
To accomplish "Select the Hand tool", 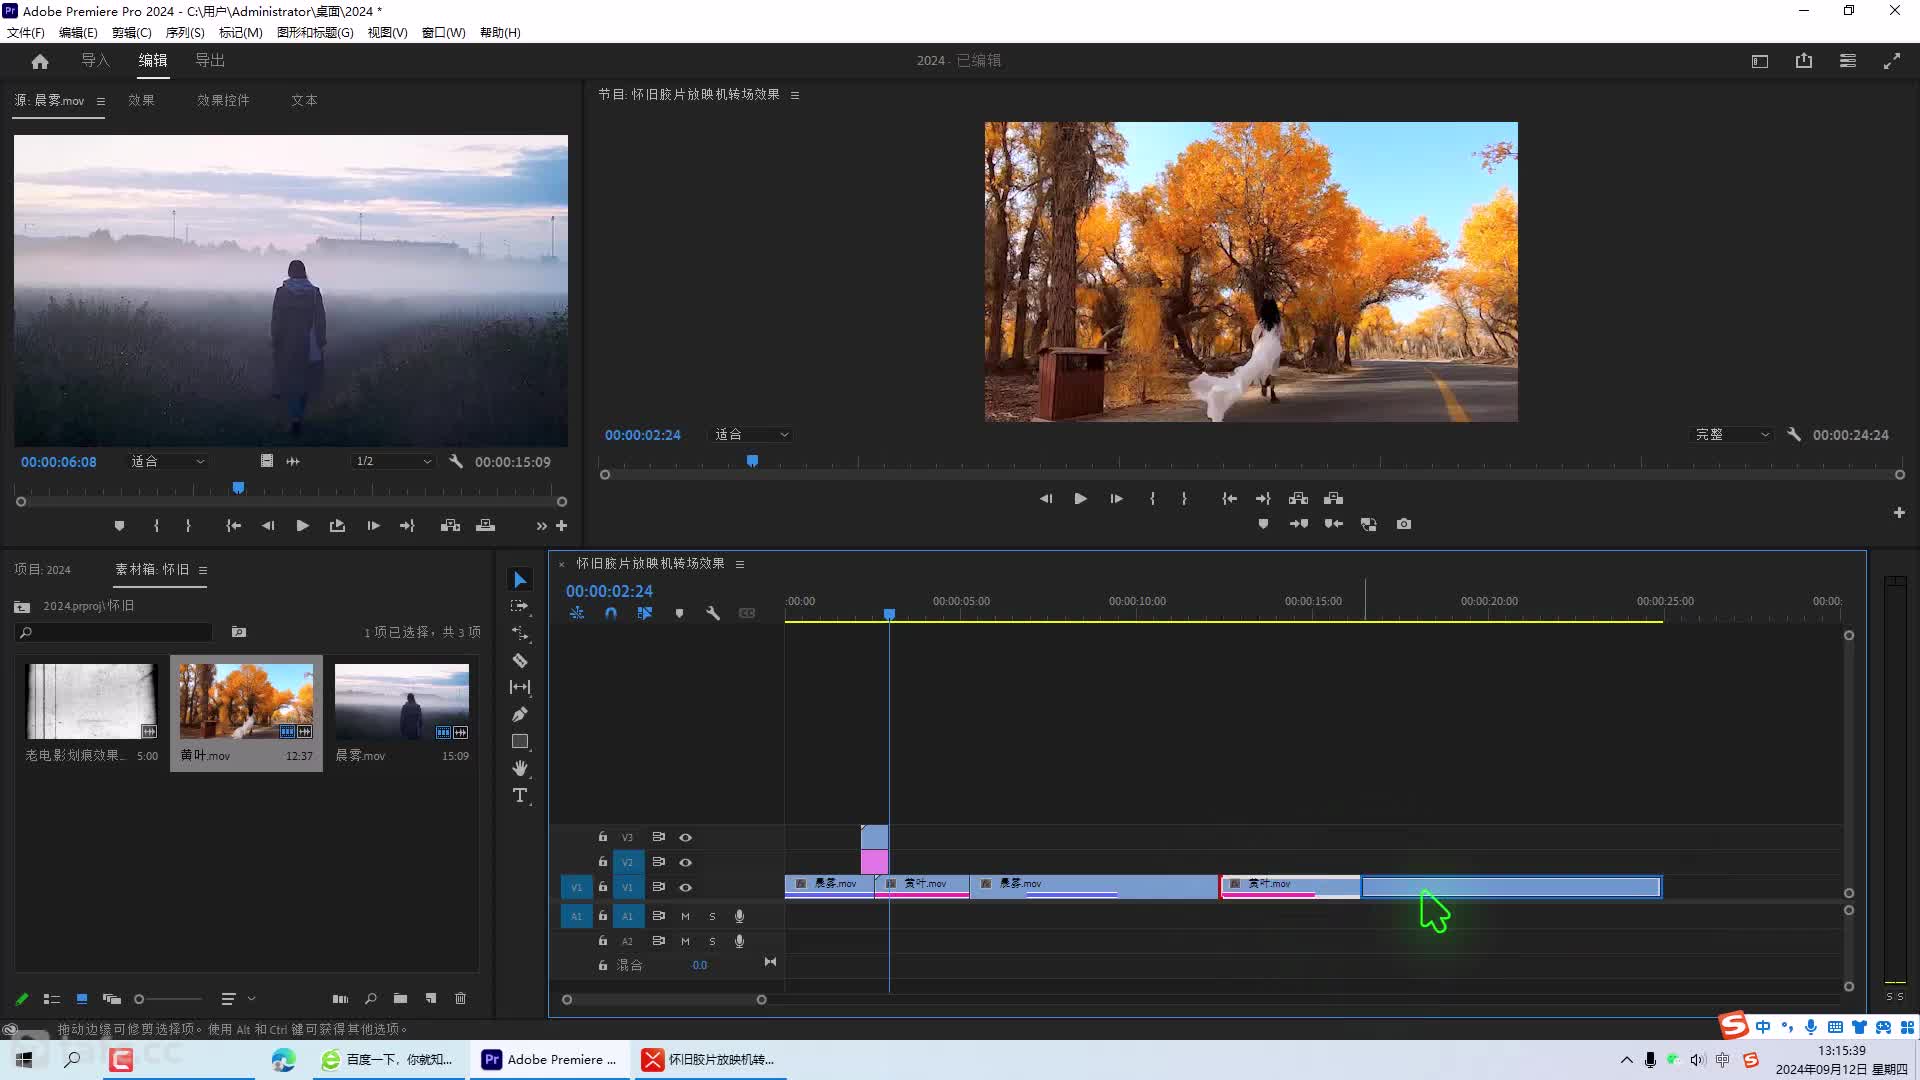I will (520, 768).
